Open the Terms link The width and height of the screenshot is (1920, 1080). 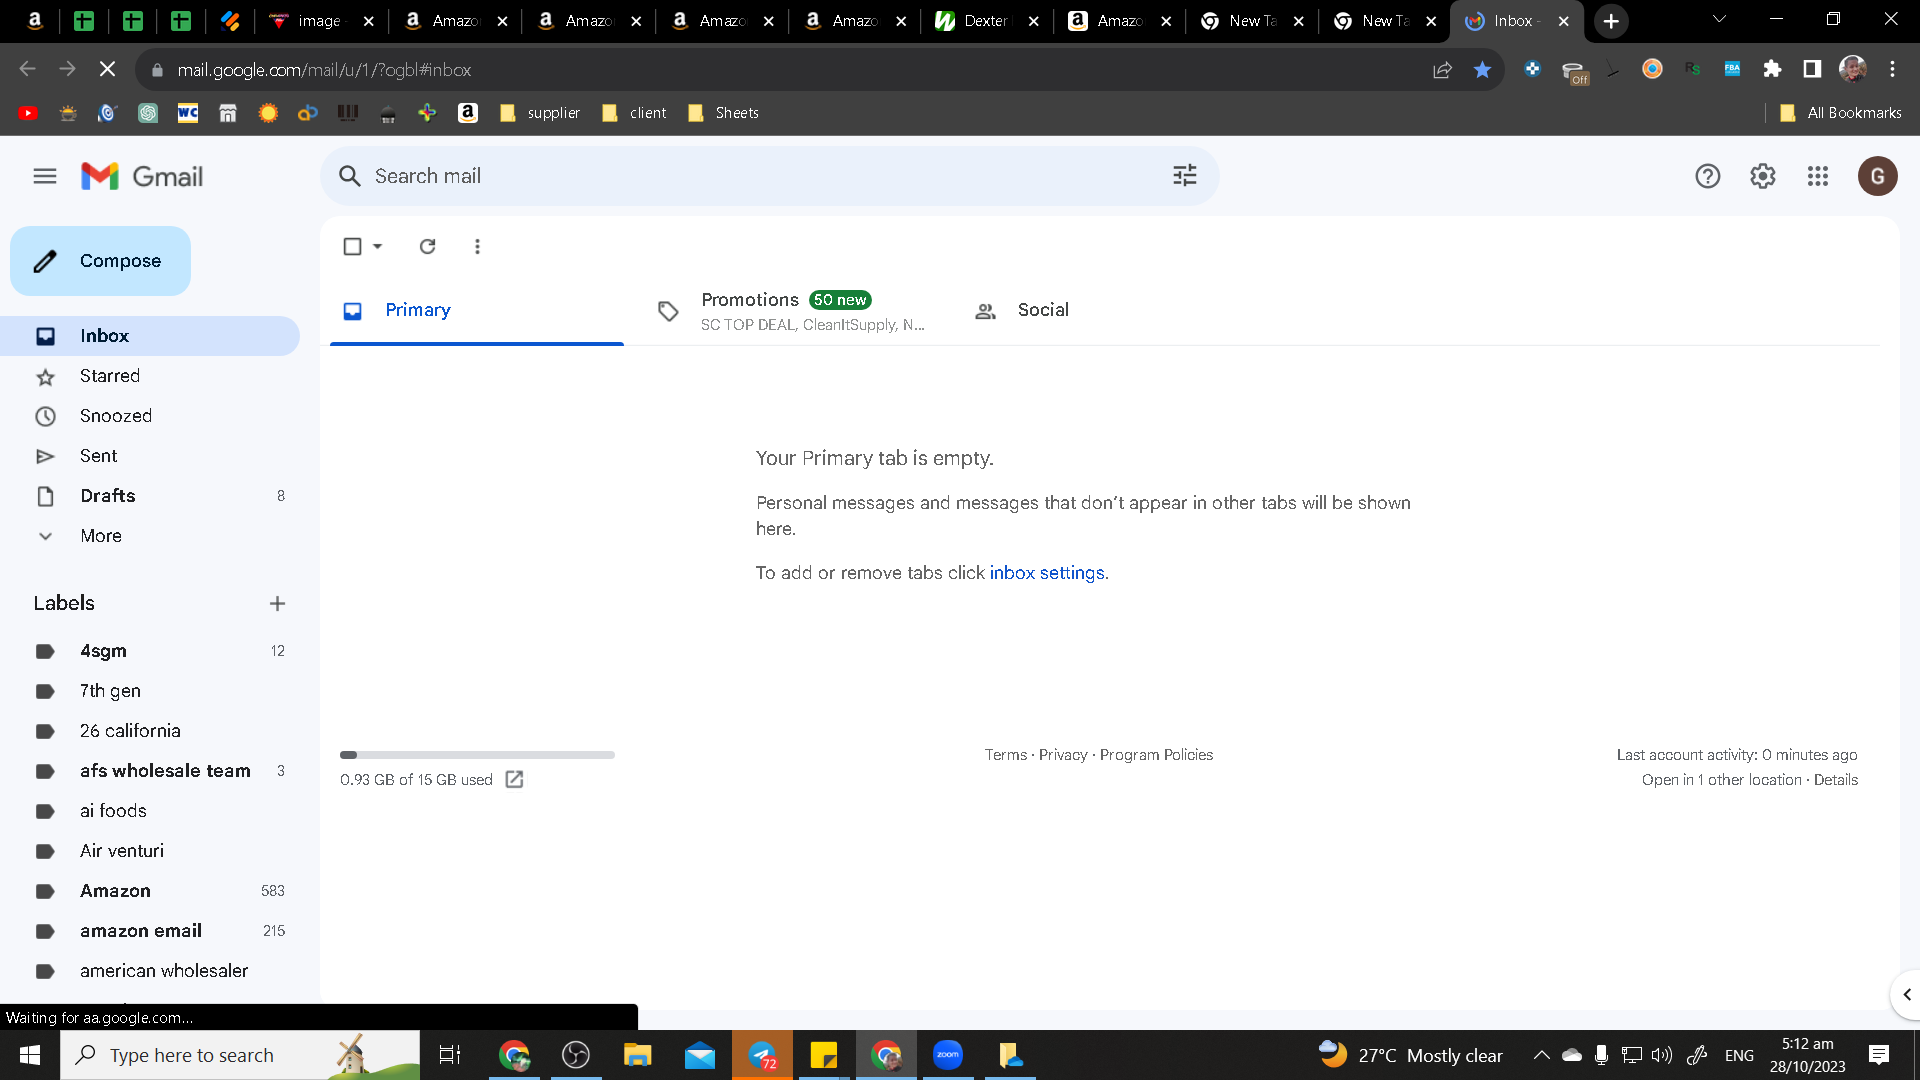click(1005, 755)
